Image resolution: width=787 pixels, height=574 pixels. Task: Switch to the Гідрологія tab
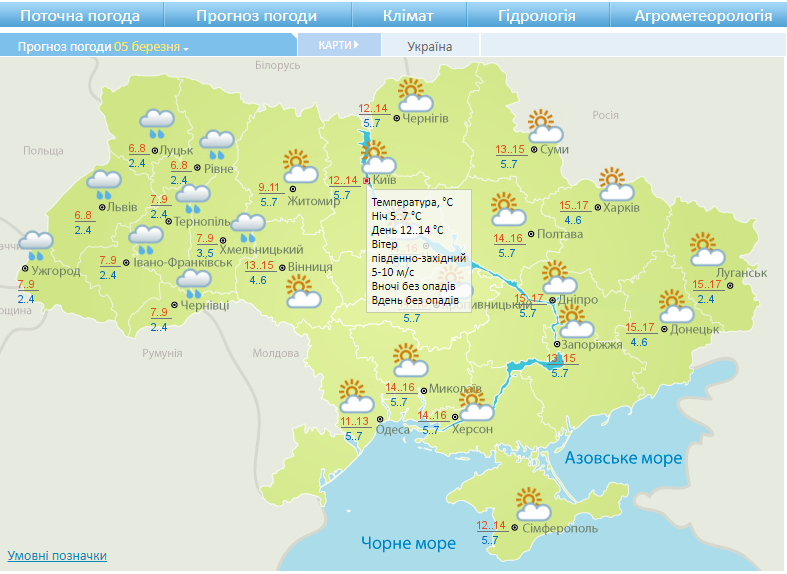pyautogui.click(x=536, y=16)
